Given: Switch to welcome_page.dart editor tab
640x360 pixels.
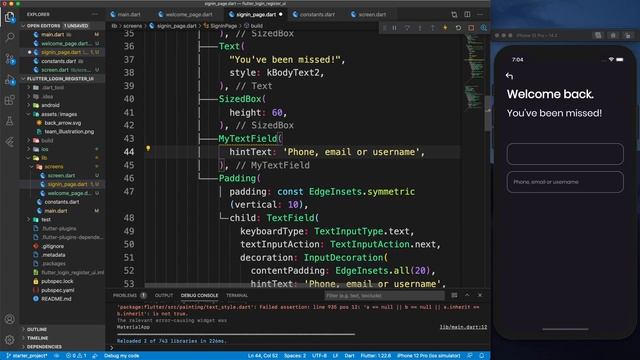Looking at the screenshot, I should pos(186,14).
